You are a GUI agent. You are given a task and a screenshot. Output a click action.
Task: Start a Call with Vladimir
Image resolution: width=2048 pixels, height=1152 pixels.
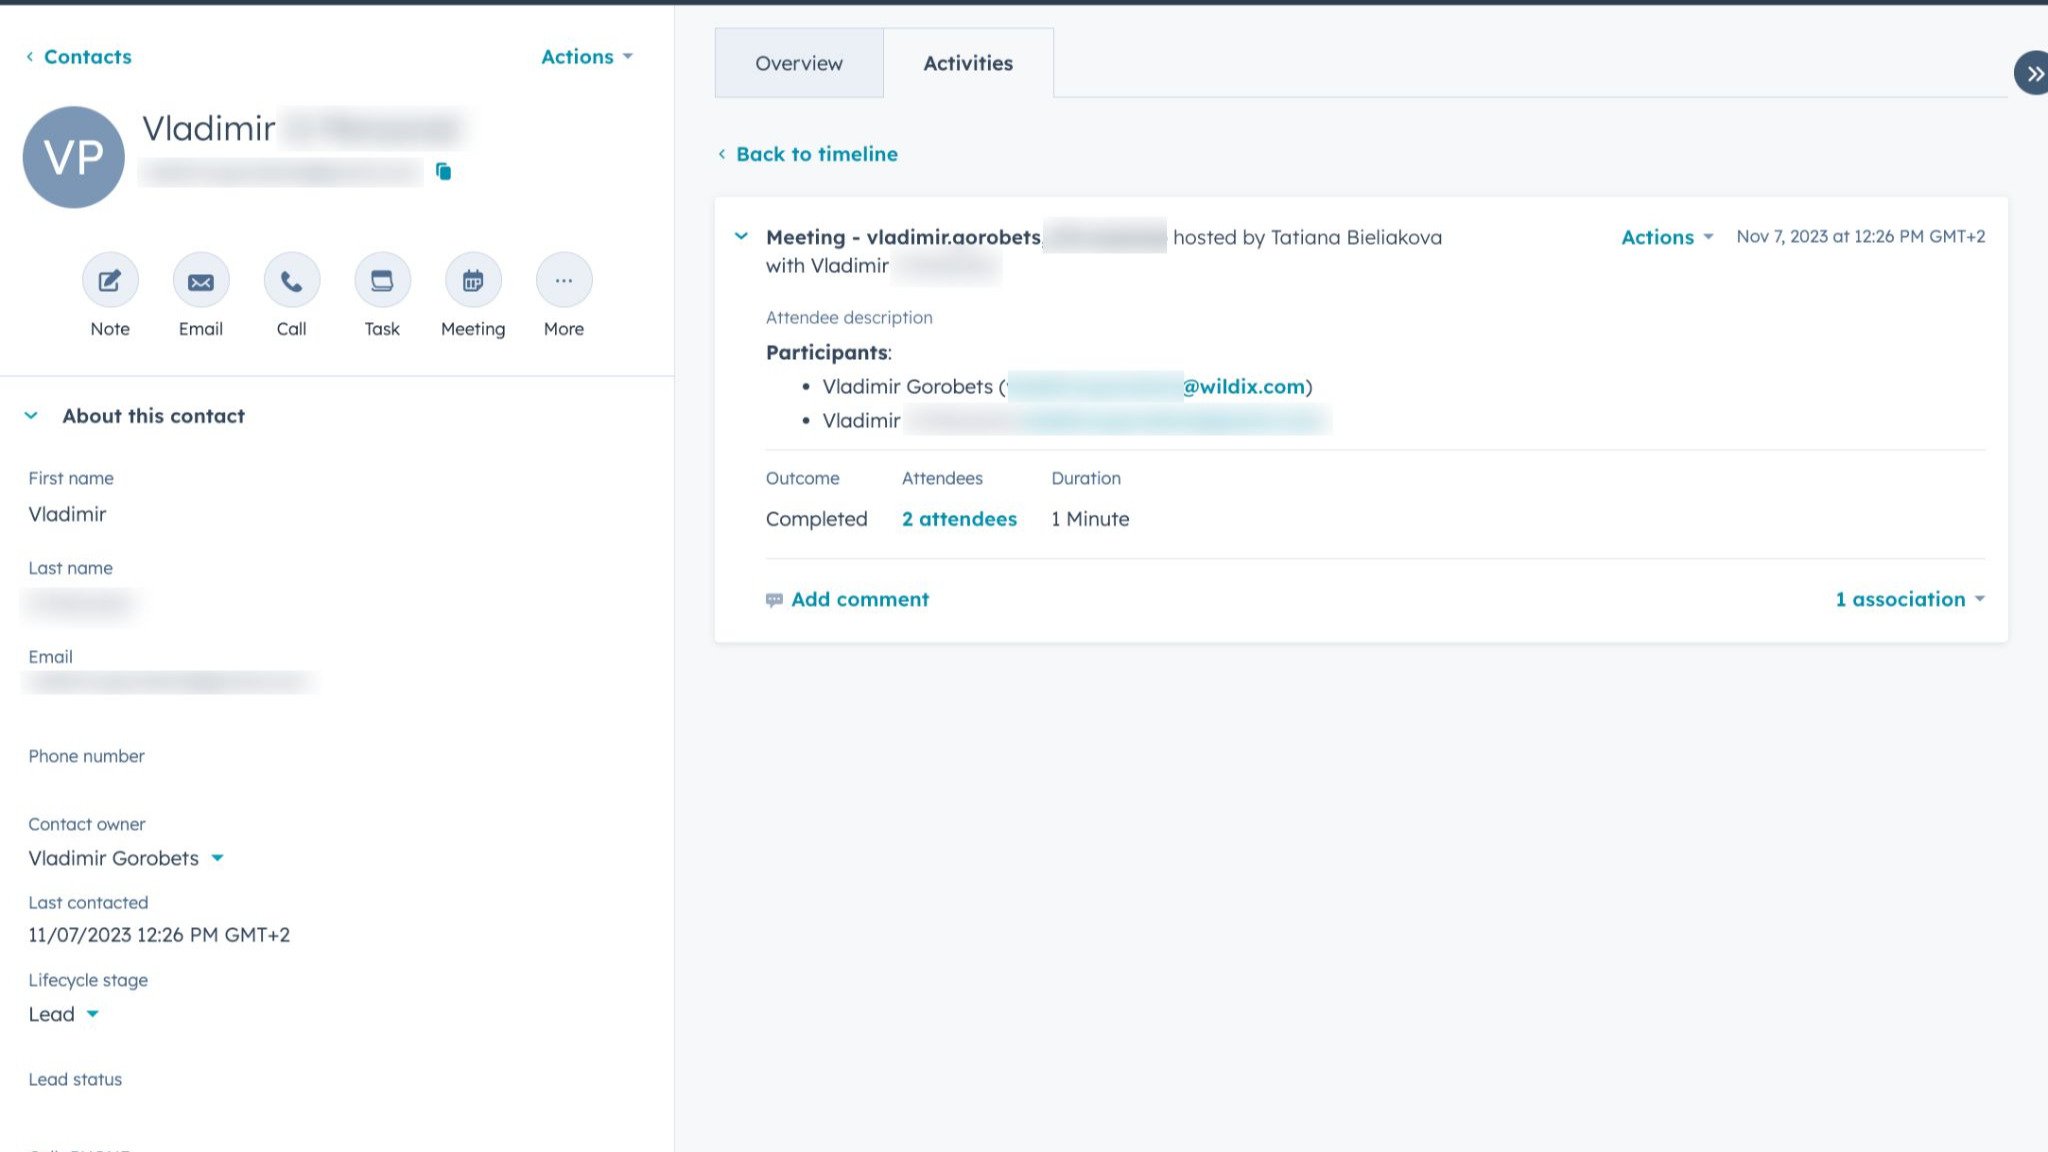(x=291, y=281)
